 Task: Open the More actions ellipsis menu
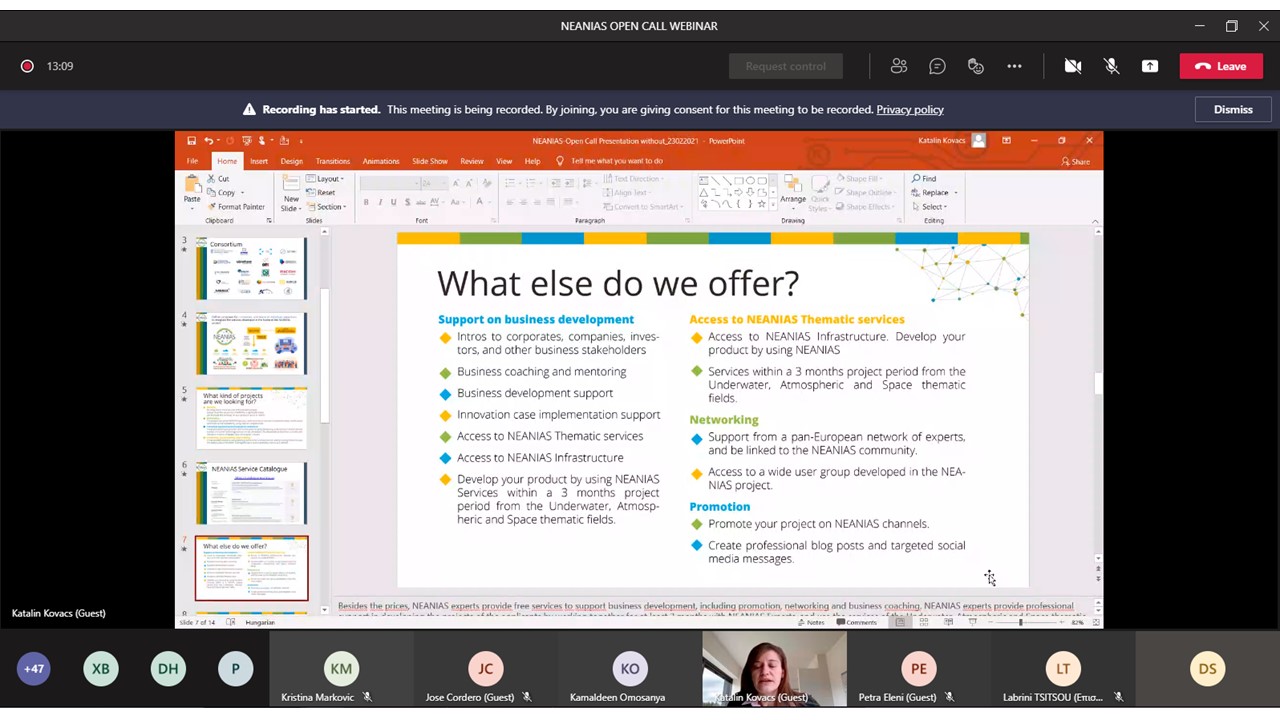(x=1014, y=66)
